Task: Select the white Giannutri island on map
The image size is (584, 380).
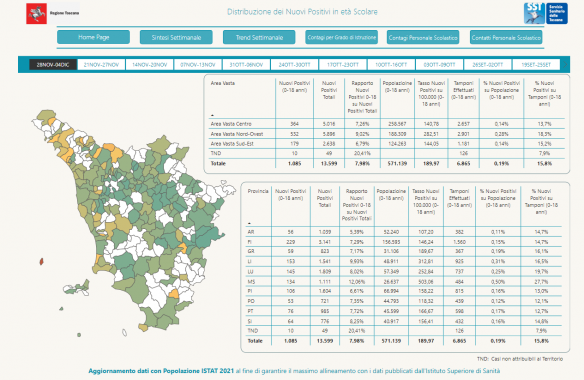Action: click(x=124, y=332)
